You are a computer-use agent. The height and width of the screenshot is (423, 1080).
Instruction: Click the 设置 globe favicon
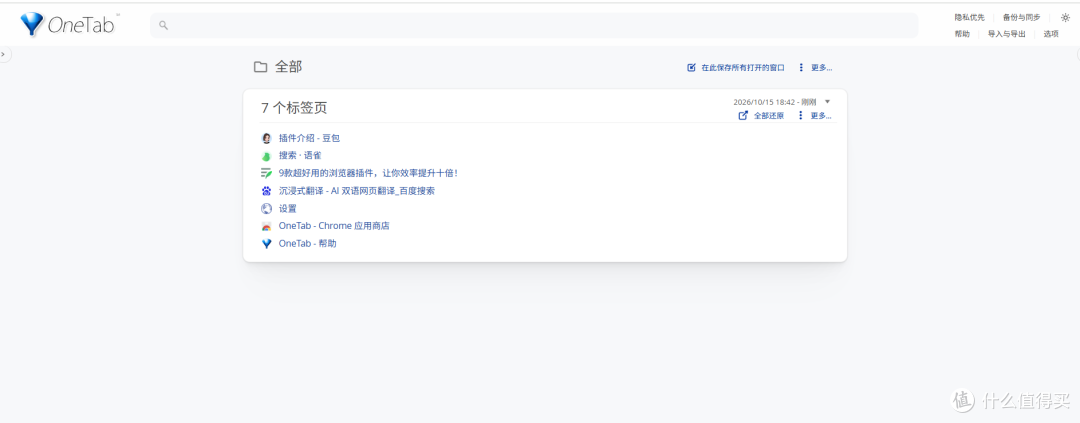pyautogui.click(x=267, y=209)
